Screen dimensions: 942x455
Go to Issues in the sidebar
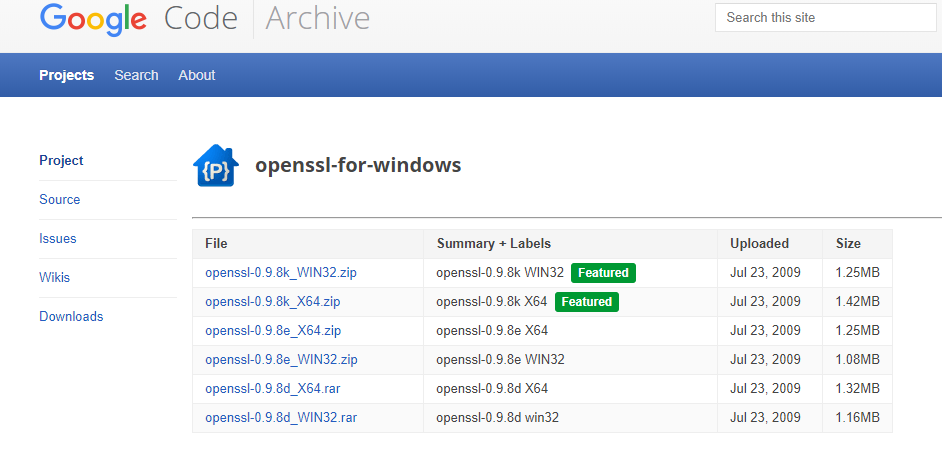(58, 239)
